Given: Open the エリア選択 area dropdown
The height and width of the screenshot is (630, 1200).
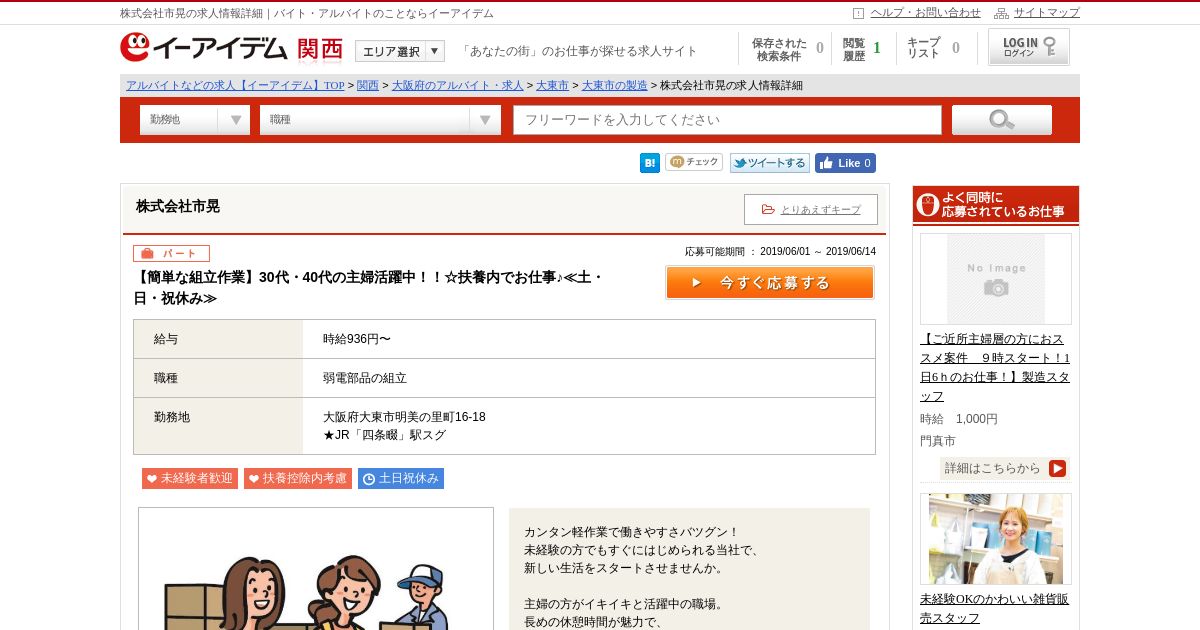Looking at the screenshot, I should (400, 51).
